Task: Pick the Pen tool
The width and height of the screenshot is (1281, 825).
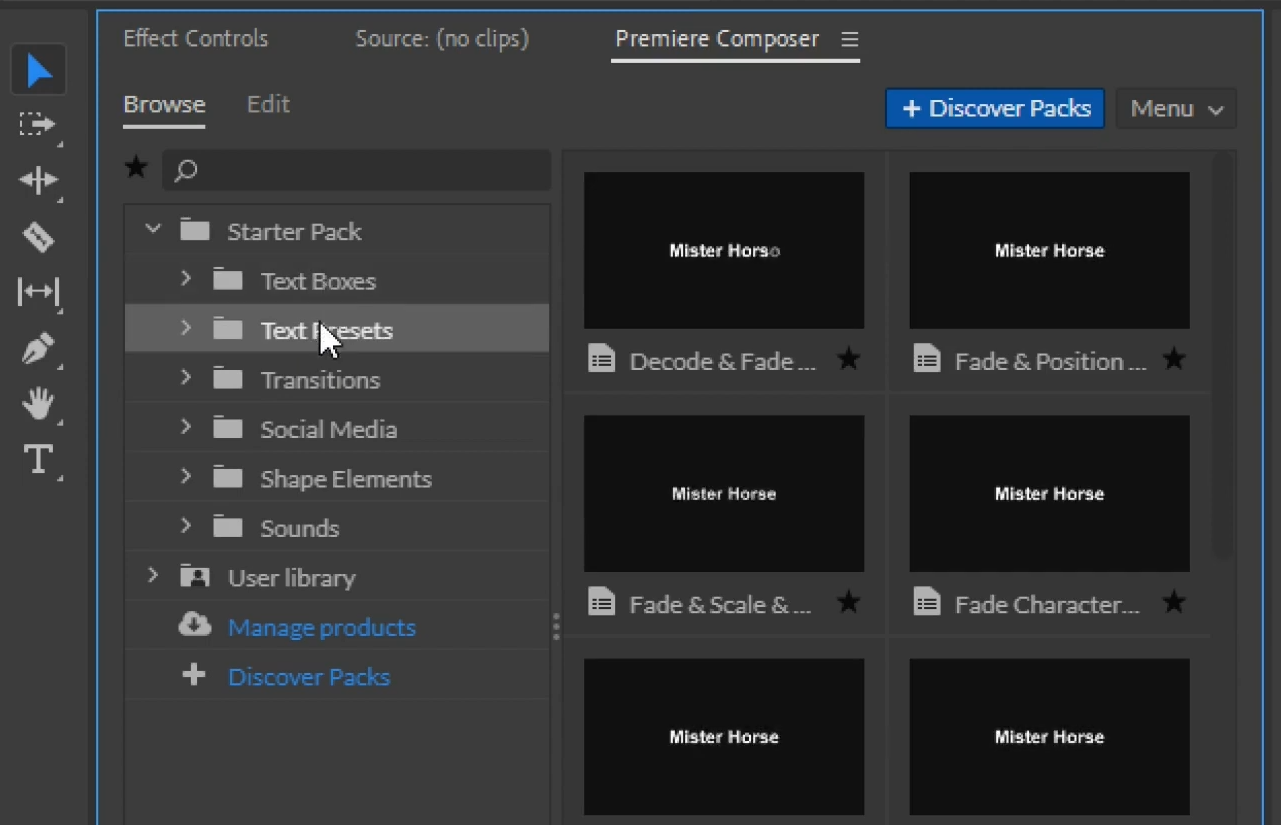Action: pyautogui.click(x=38, y=349)
